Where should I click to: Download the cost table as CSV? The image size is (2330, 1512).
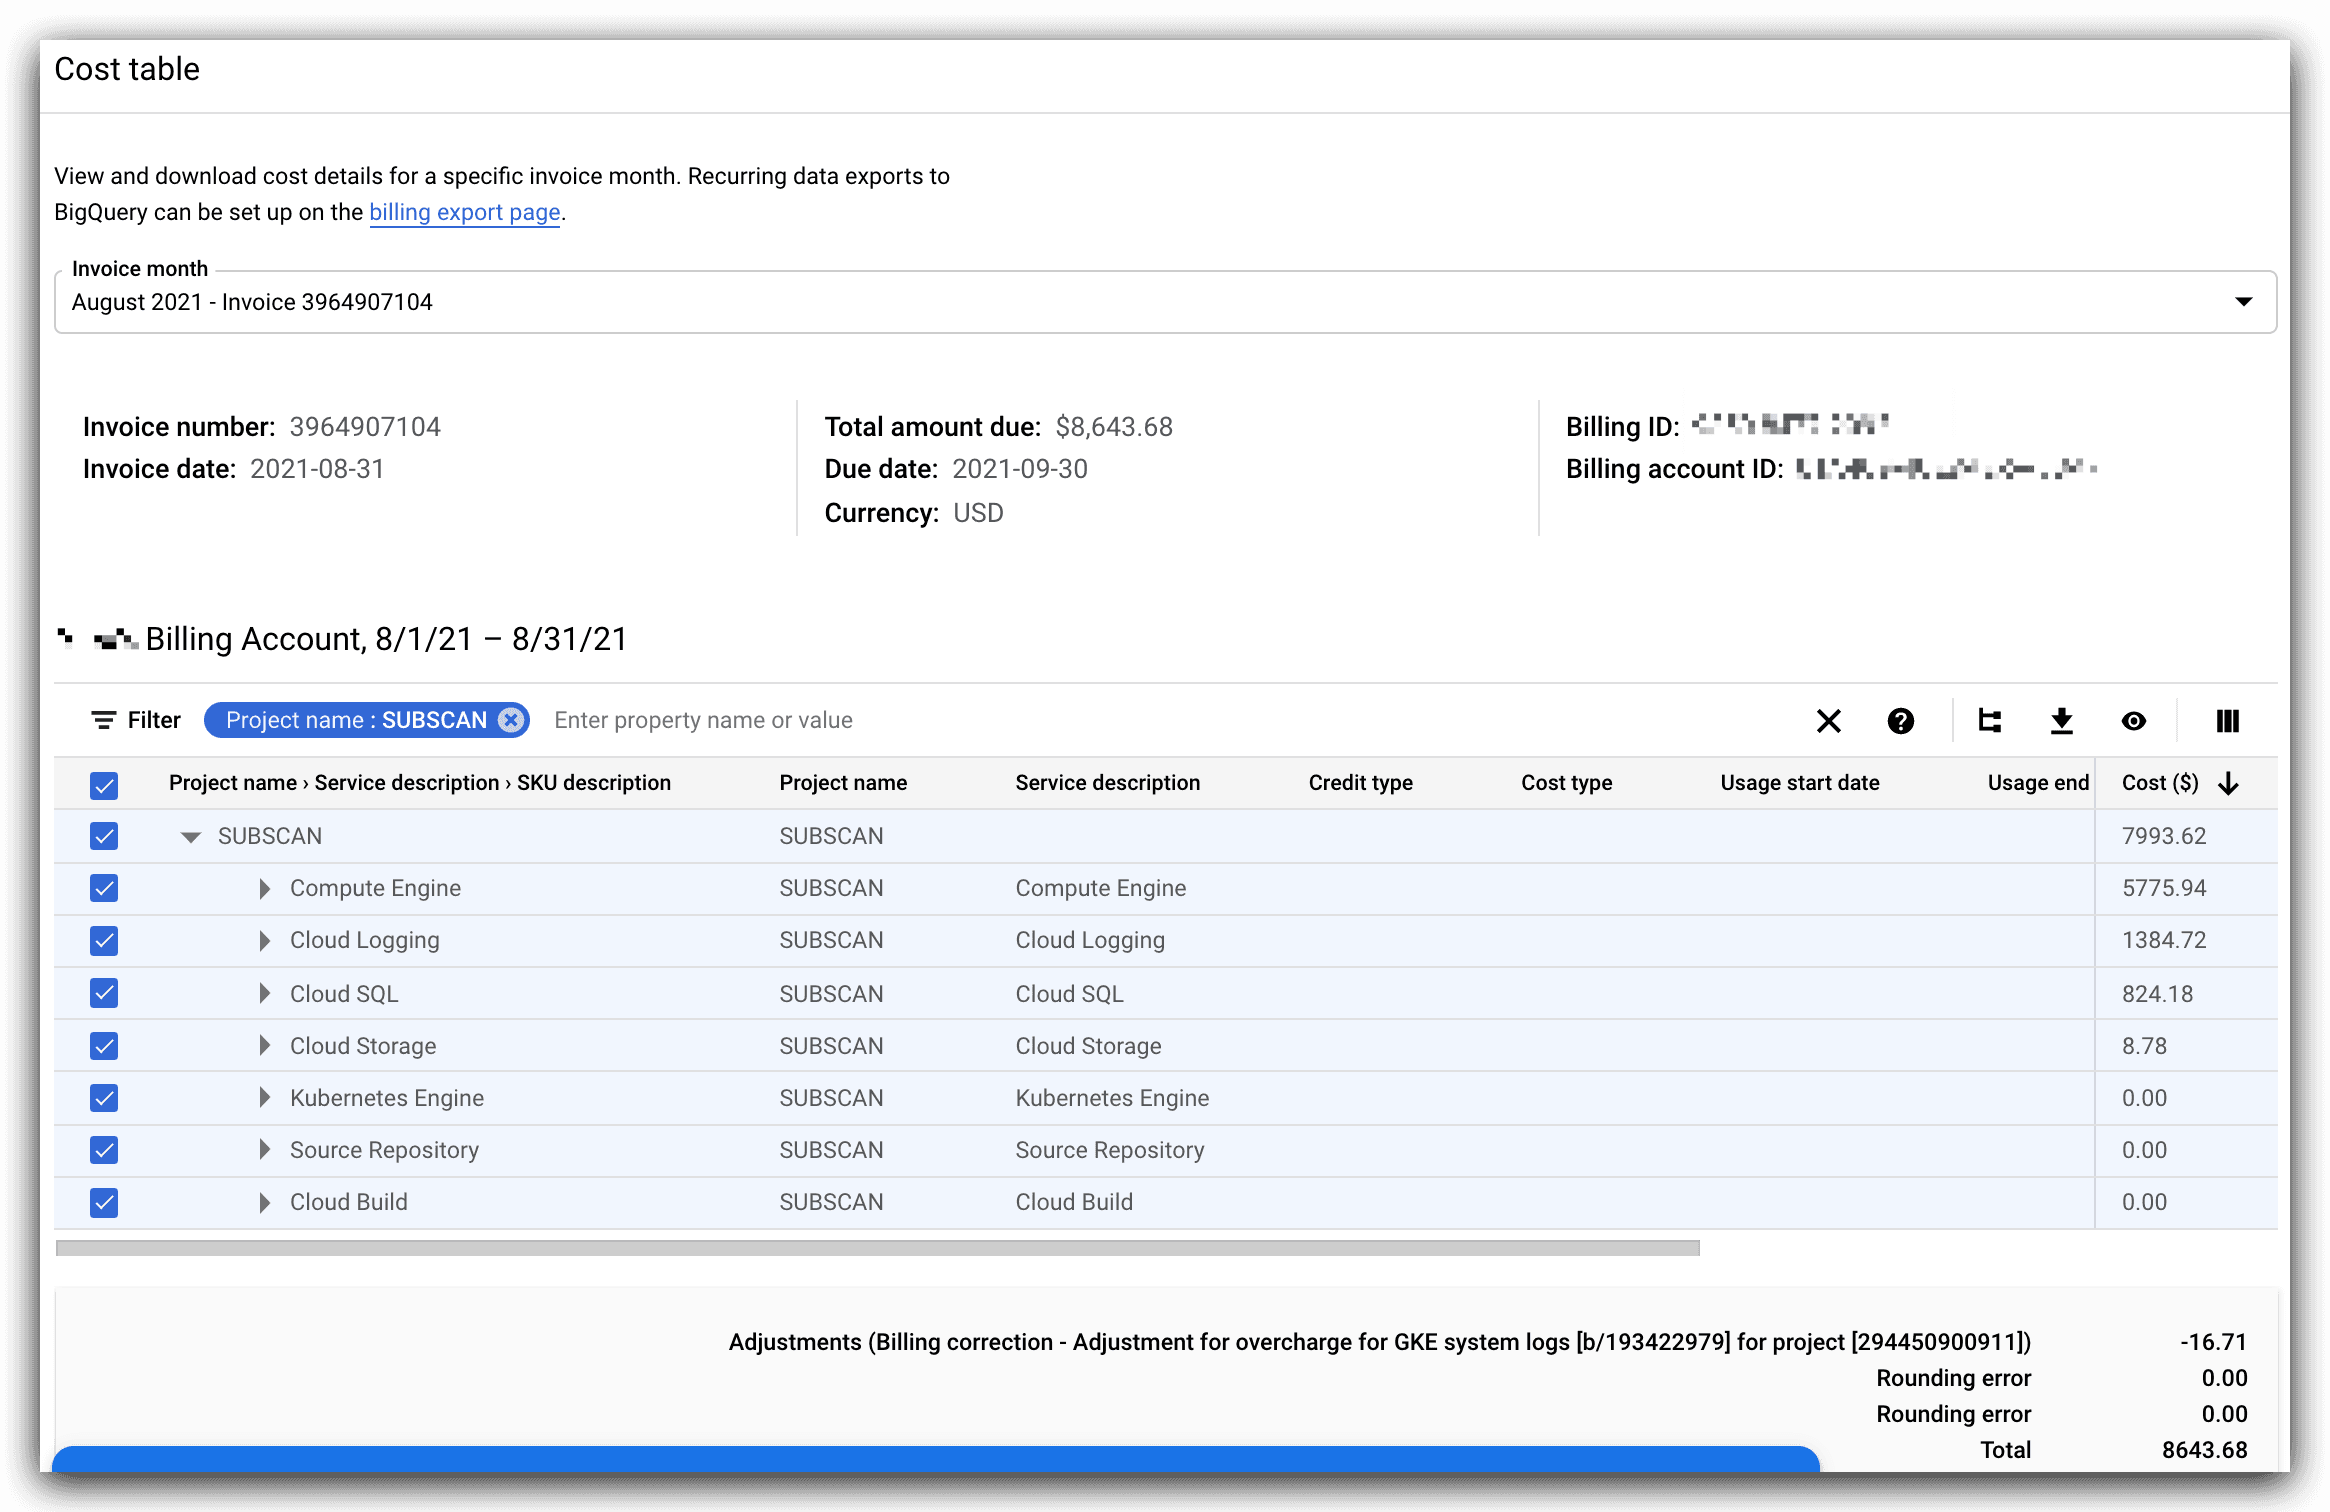(x=2061, y=721)
